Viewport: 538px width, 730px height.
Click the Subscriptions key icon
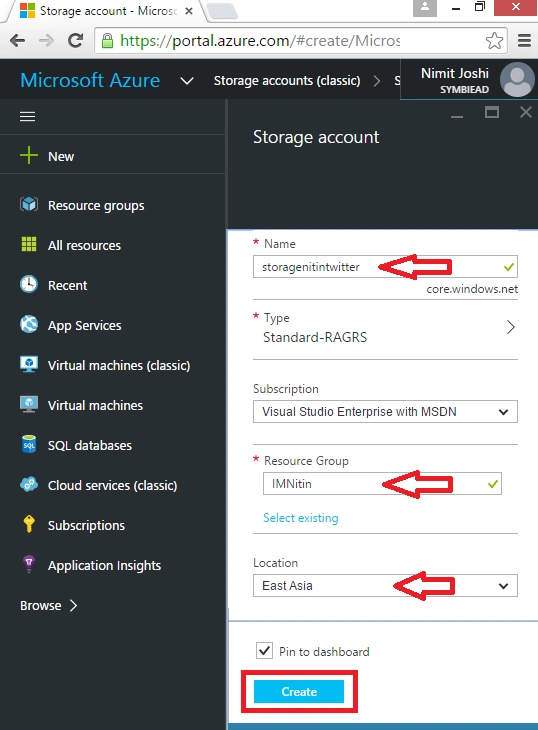click(x=29, y=524)
